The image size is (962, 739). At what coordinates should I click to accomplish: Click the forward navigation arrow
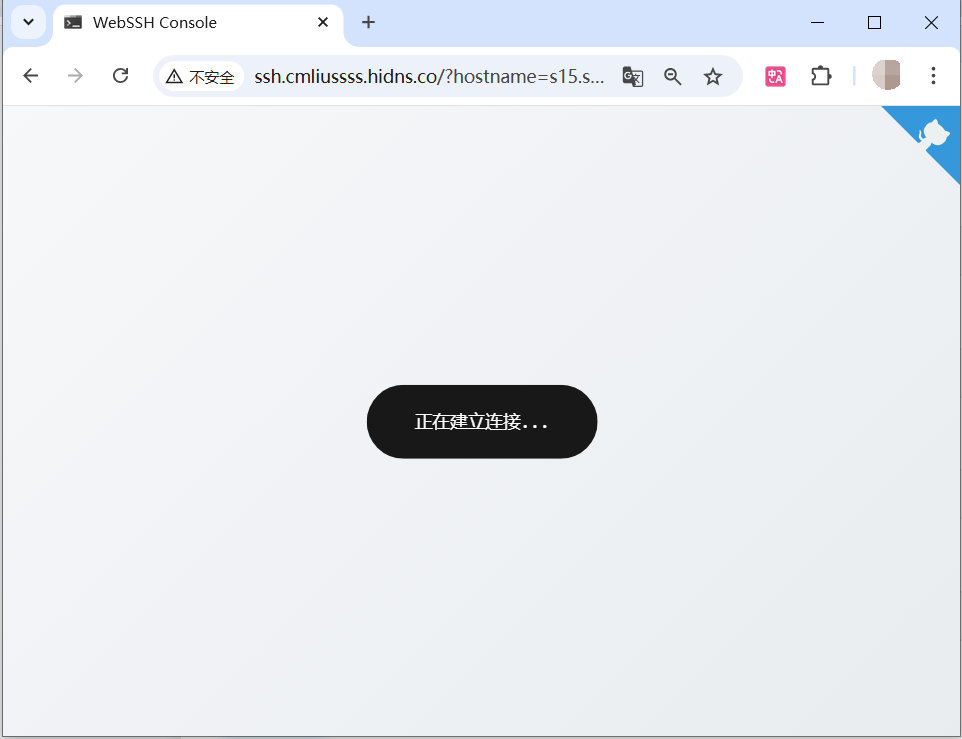point(75,76)
